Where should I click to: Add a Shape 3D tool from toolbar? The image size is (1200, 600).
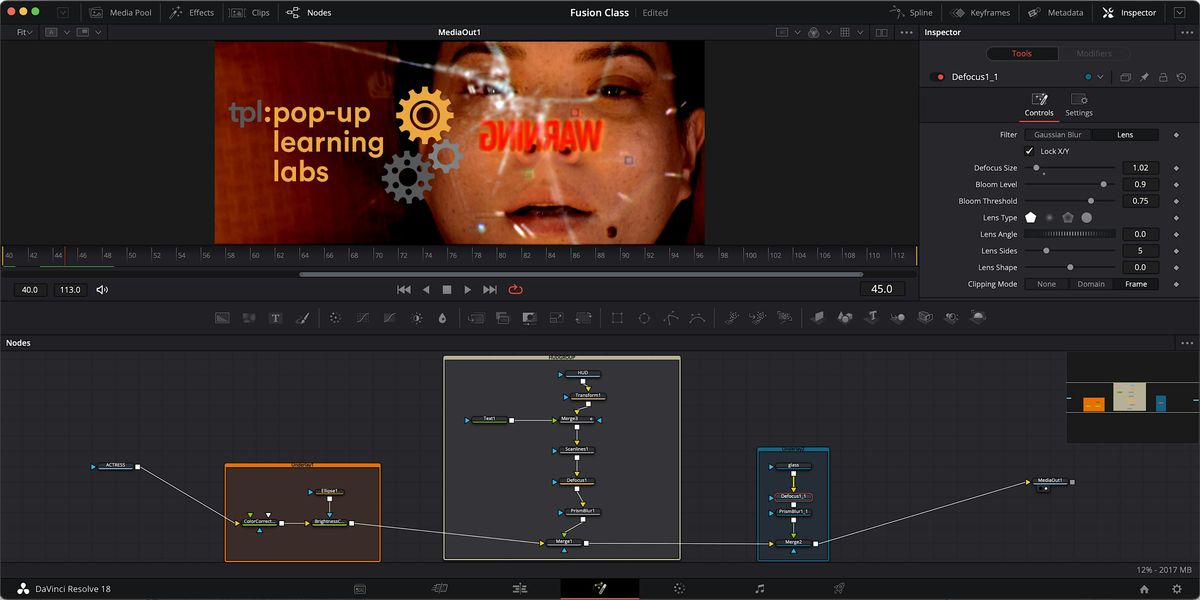coord(845,318)
